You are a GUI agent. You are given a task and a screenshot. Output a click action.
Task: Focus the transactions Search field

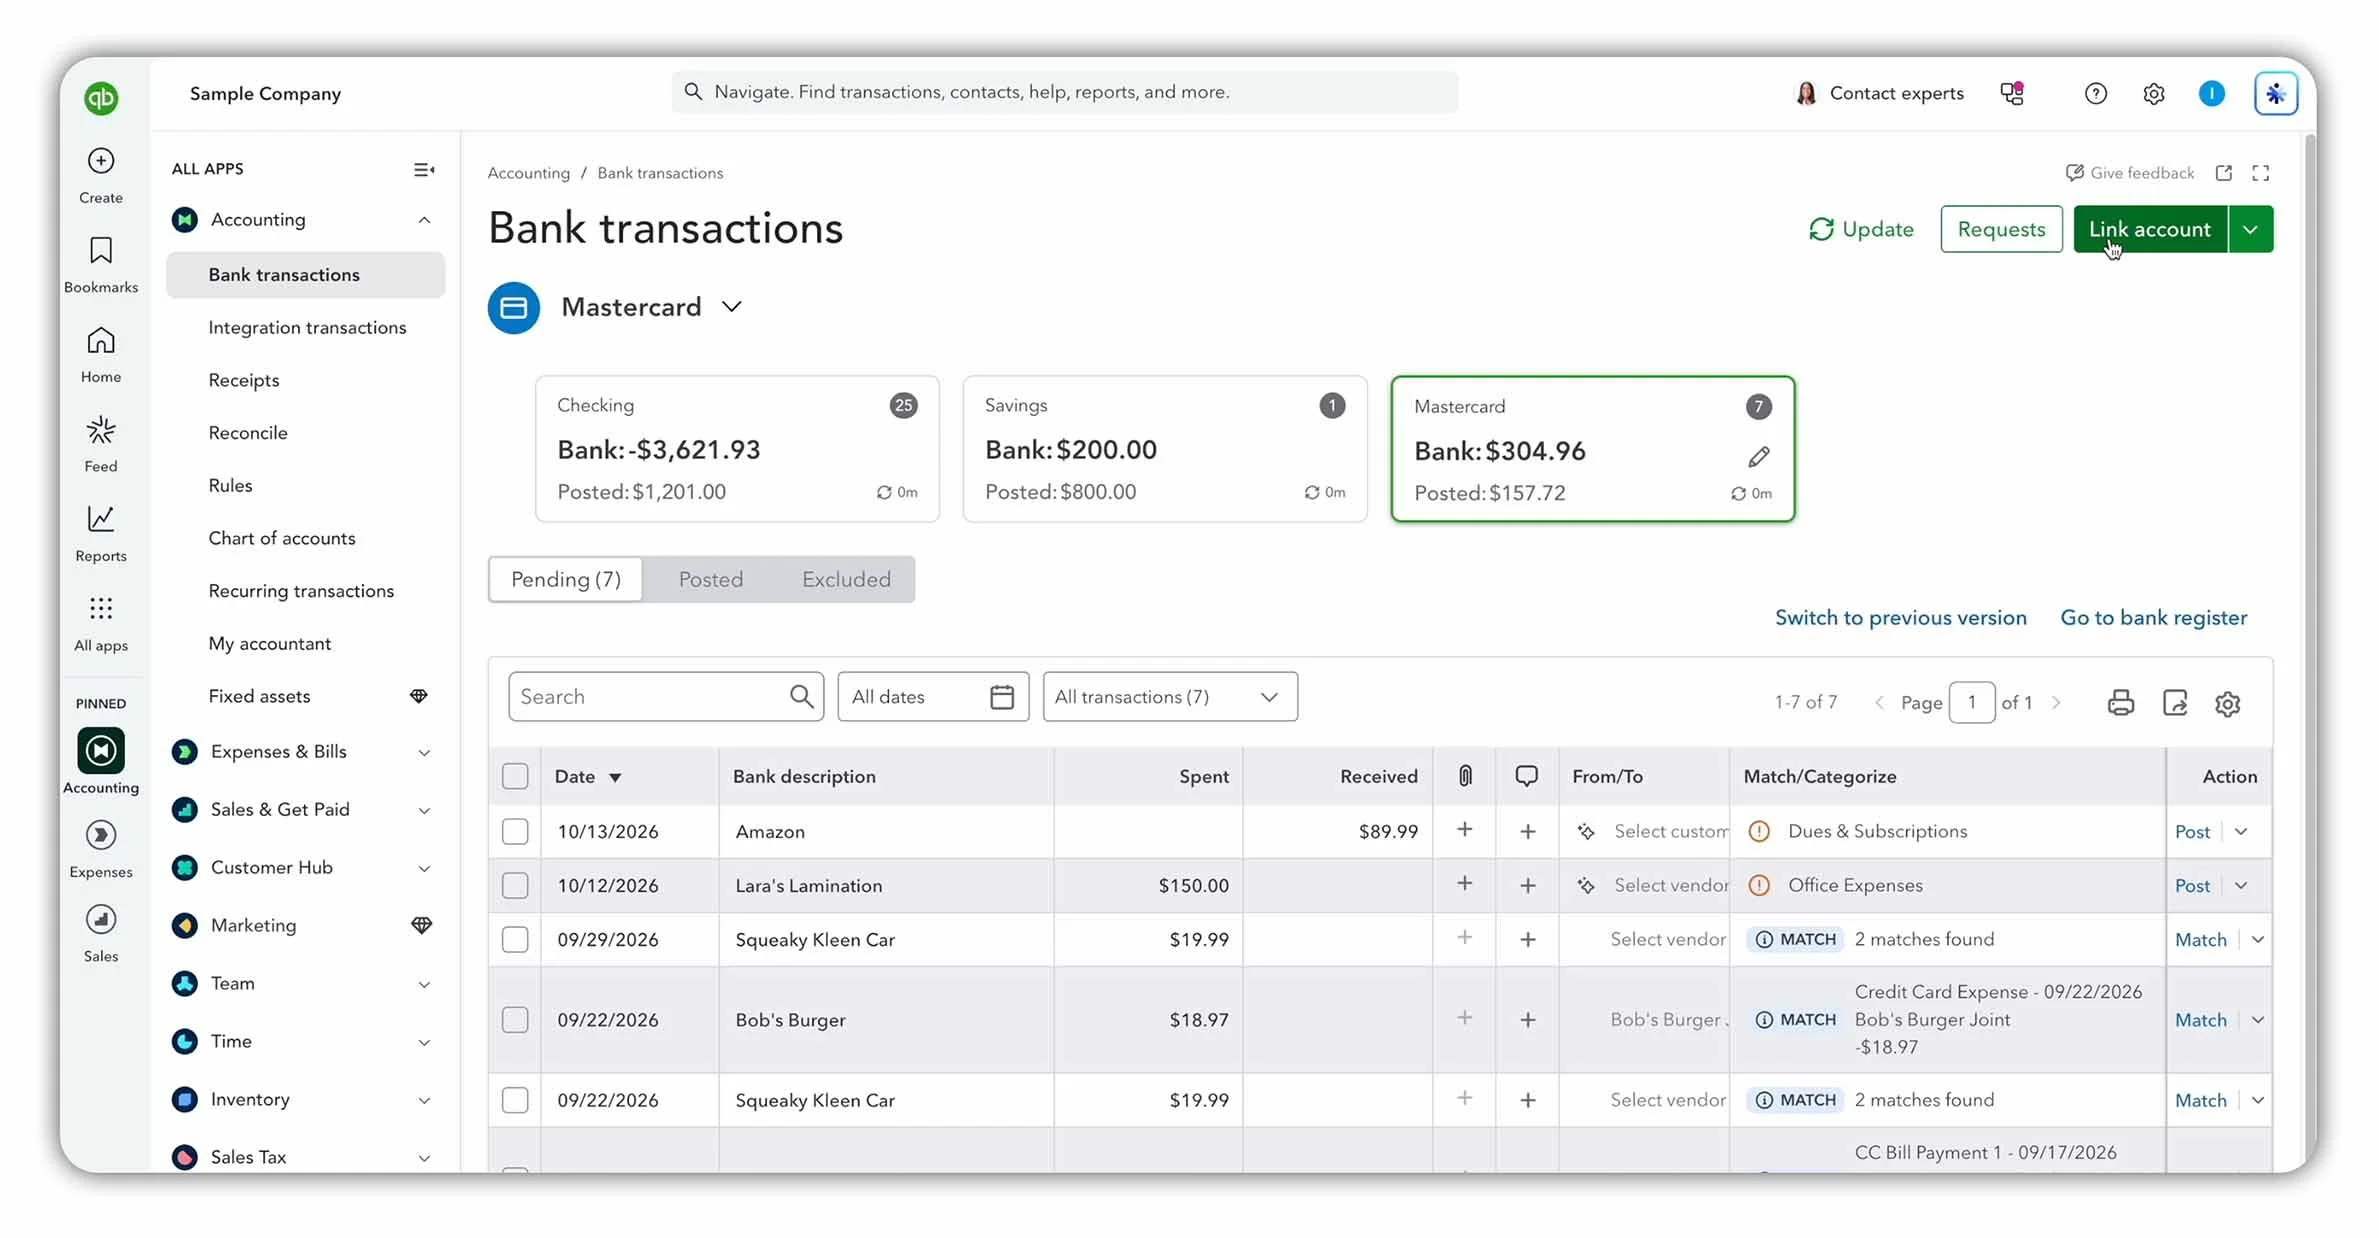(x=666, y=697)
